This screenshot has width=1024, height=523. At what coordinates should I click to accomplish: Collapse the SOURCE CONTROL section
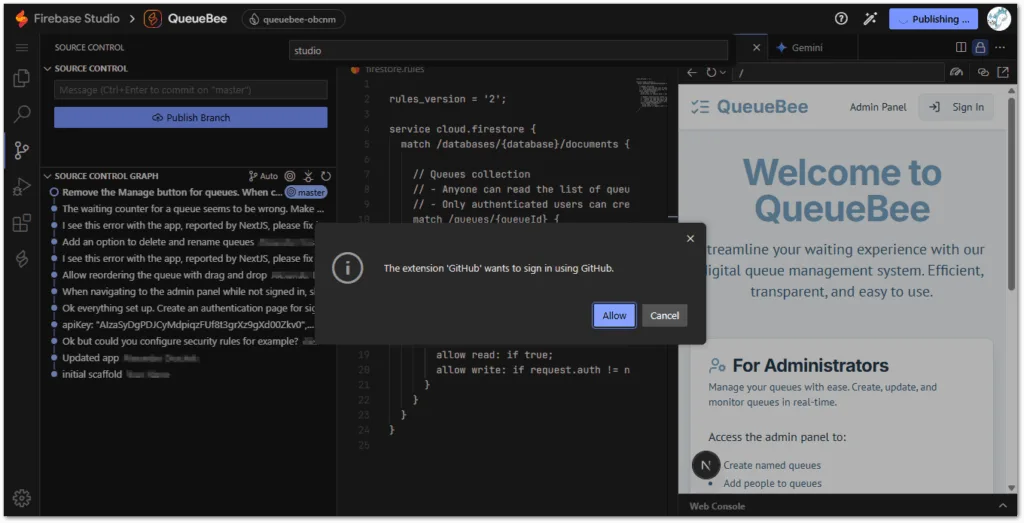pyautogui.click(x=47, y=69)
